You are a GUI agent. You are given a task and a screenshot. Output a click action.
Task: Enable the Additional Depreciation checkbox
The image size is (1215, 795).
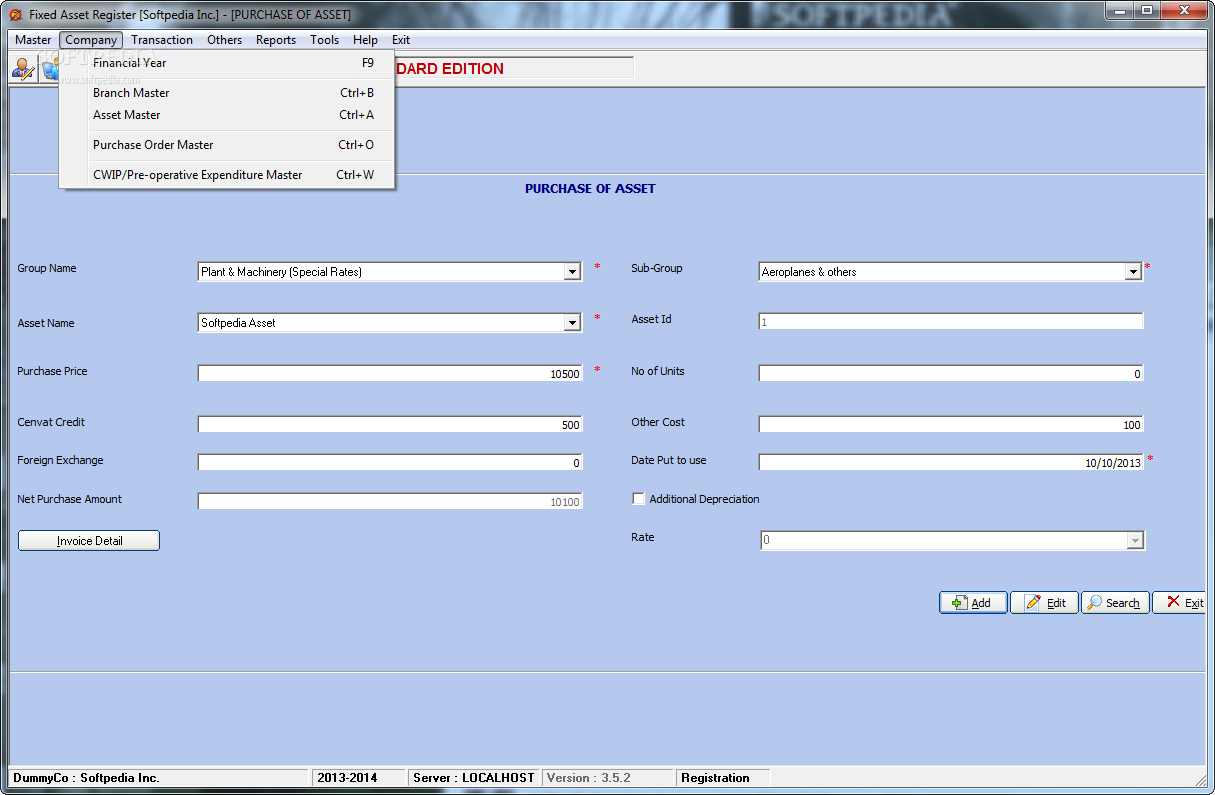639,499
